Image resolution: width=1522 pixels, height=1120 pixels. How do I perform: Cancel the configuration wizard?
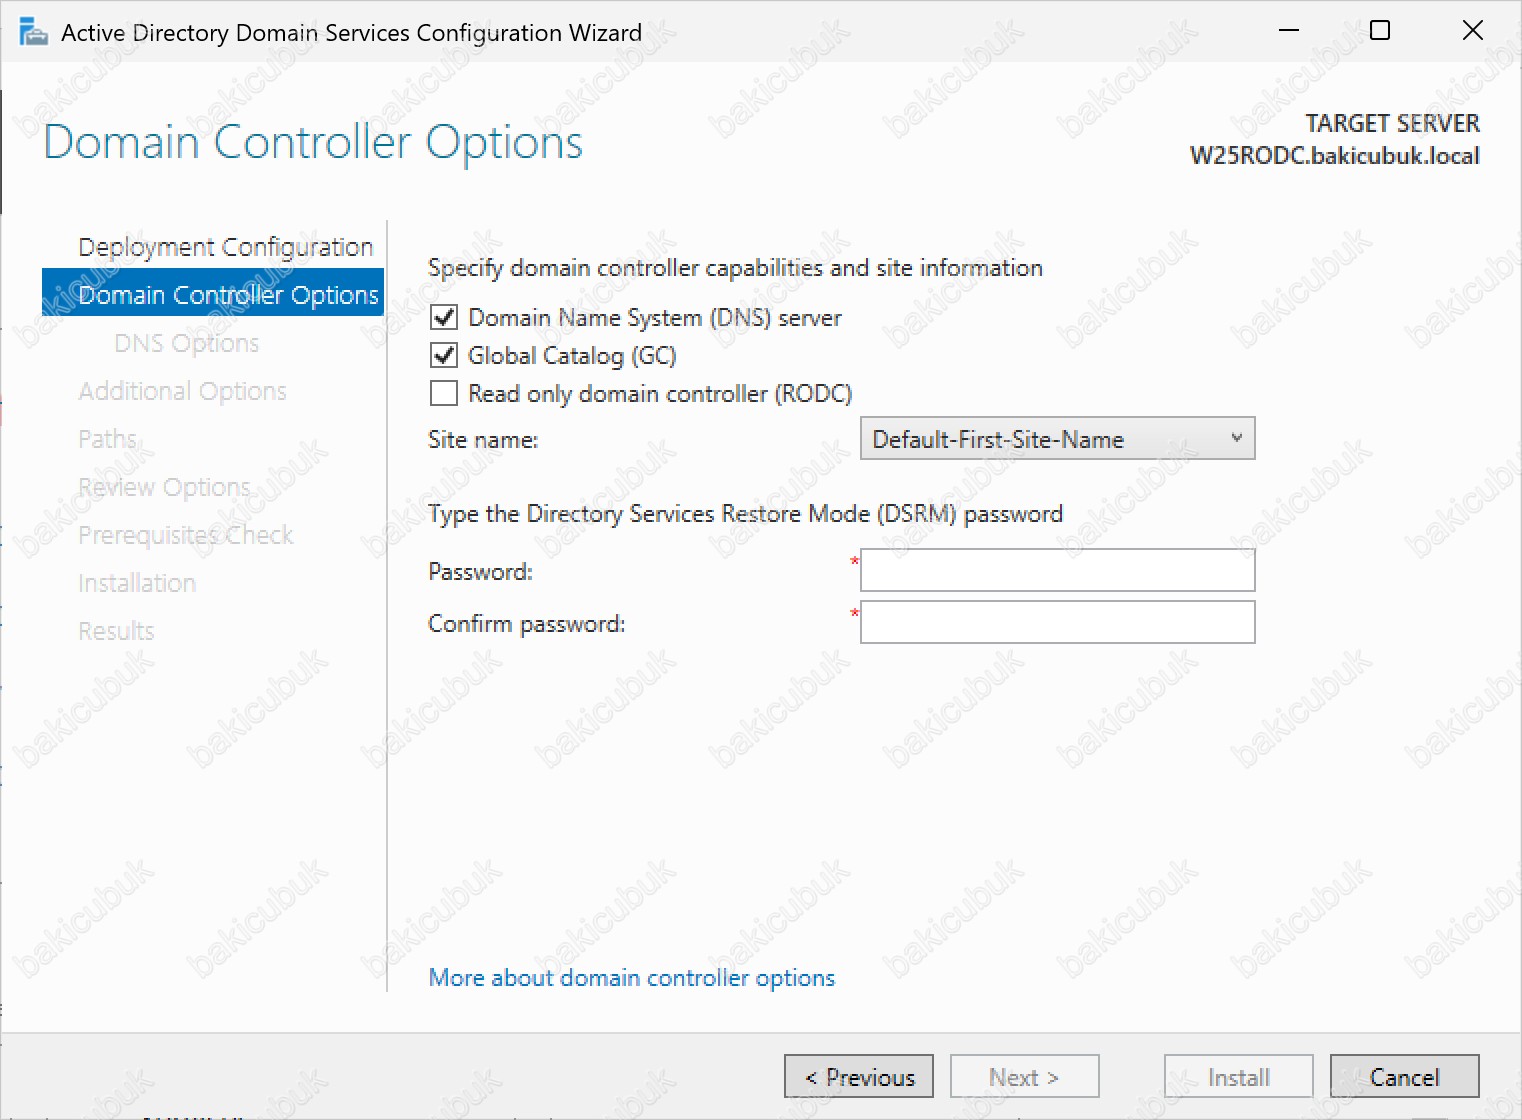(x=1405, y=1077)
